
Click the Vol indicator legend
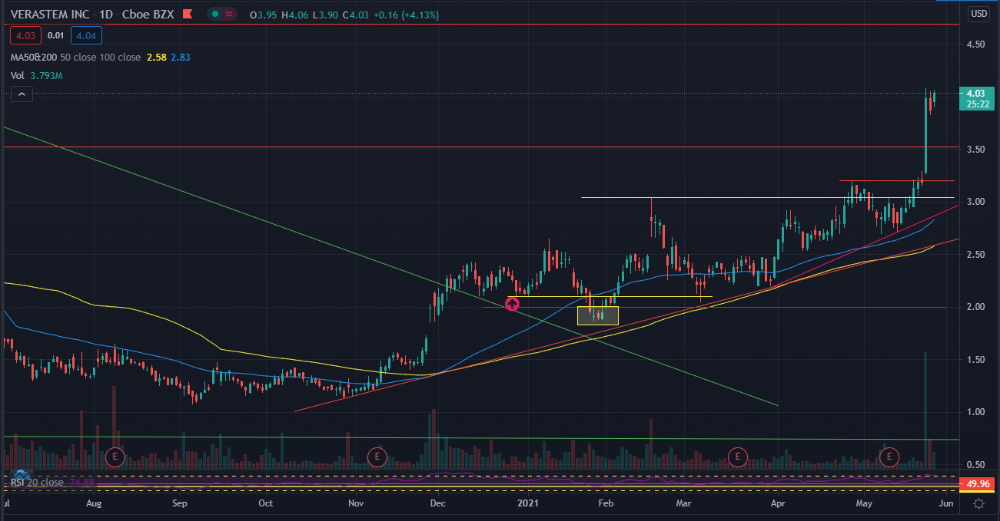[x=17, y=74]
